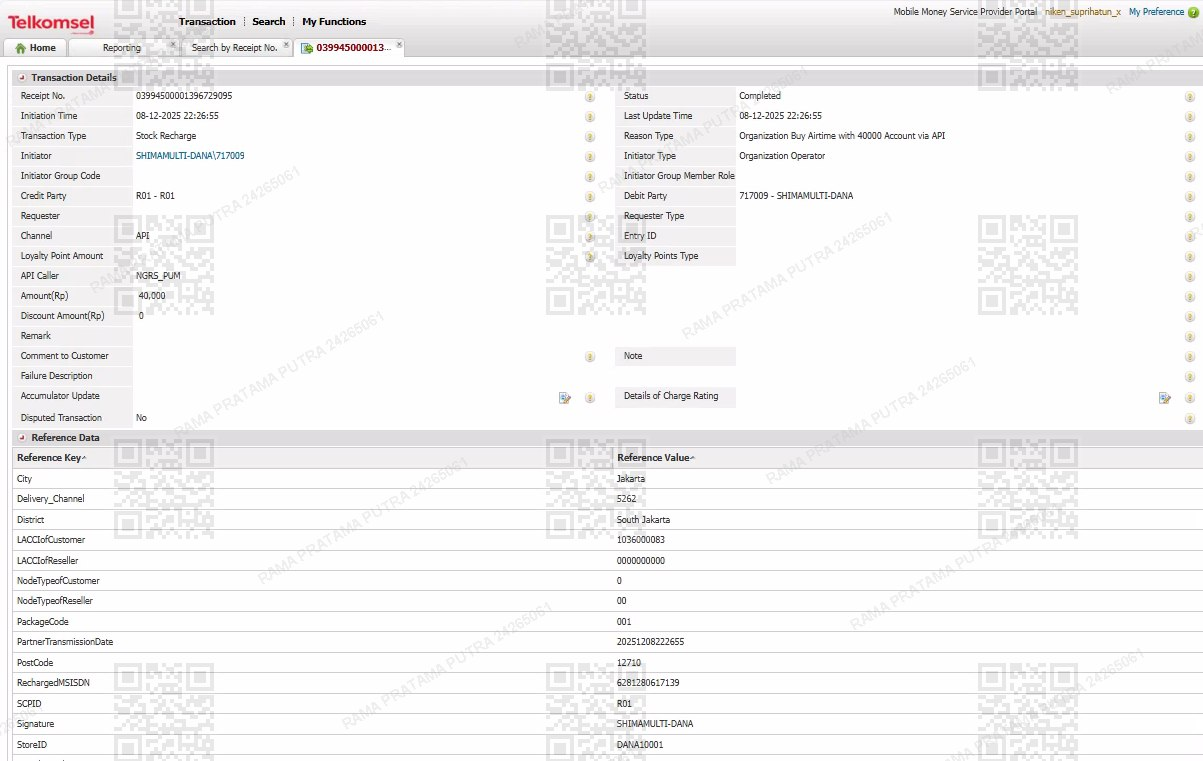Click the help icon beside Accumulator Update edit icon

click(590, 398)
